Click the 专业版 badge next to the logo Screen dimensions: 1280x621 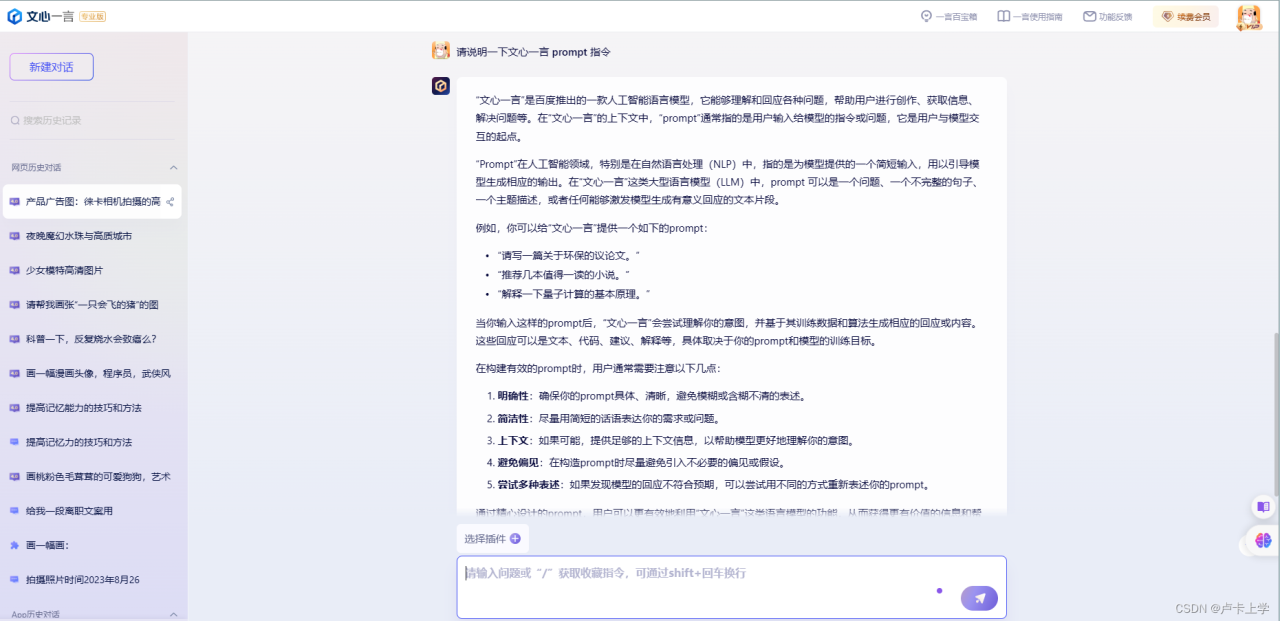pos(92,17)
